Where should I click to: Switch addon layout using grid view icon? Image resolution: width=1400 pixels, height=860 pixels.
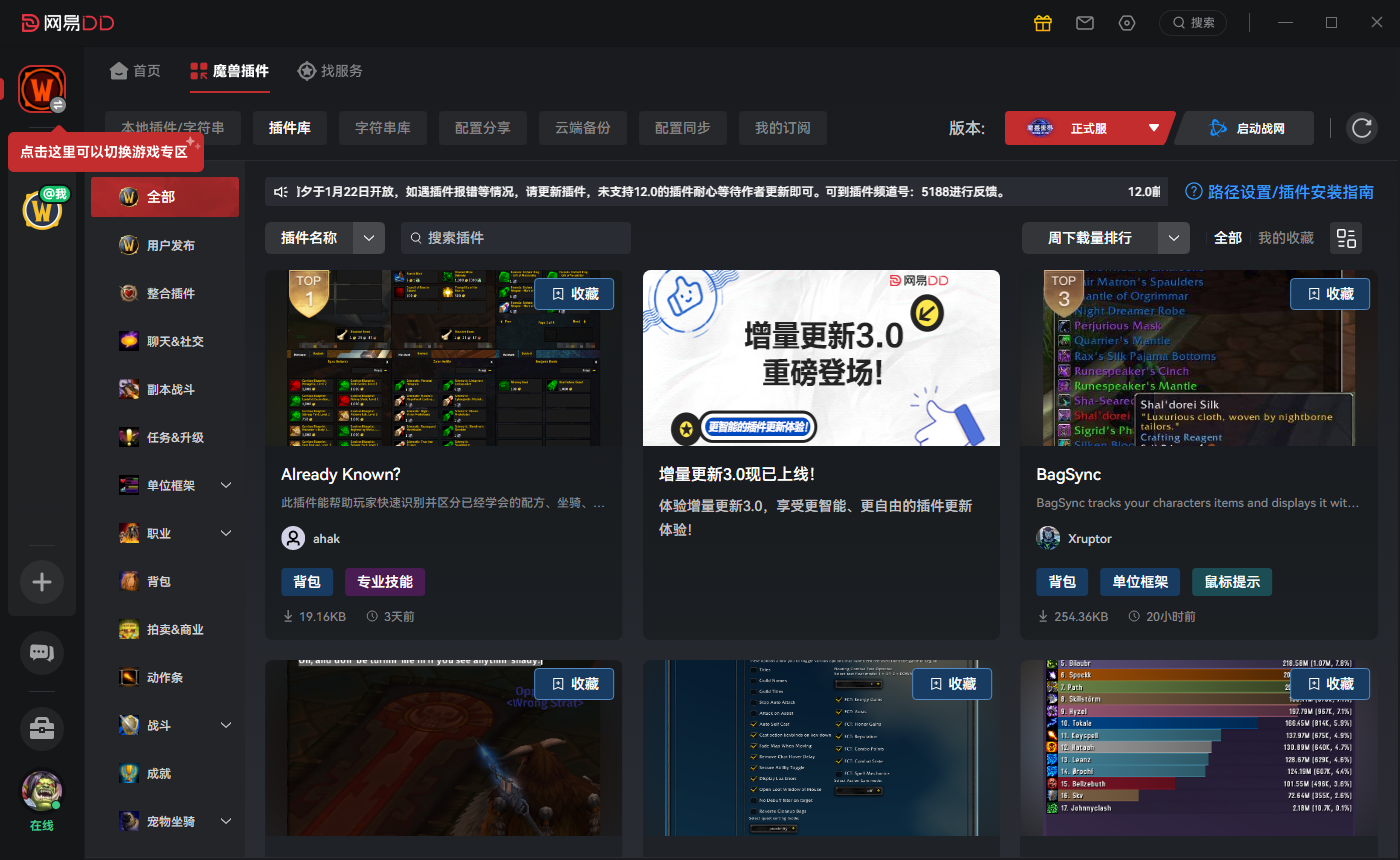click(x=1345, y=238)
